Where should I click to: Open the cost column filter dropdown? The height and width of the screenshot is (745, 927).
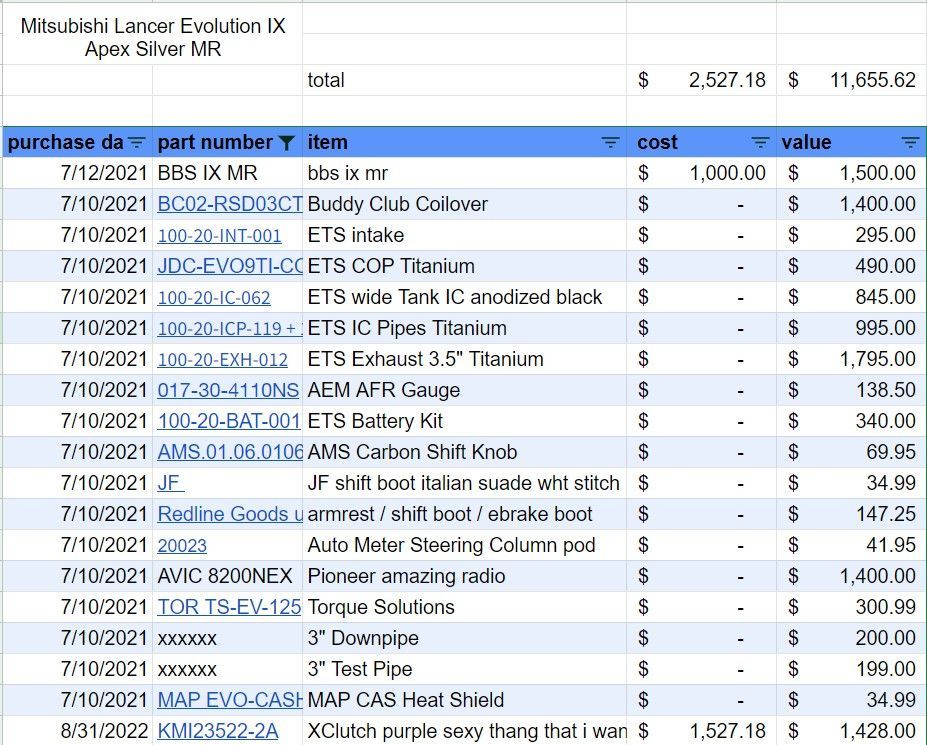(x=760, y=143)
